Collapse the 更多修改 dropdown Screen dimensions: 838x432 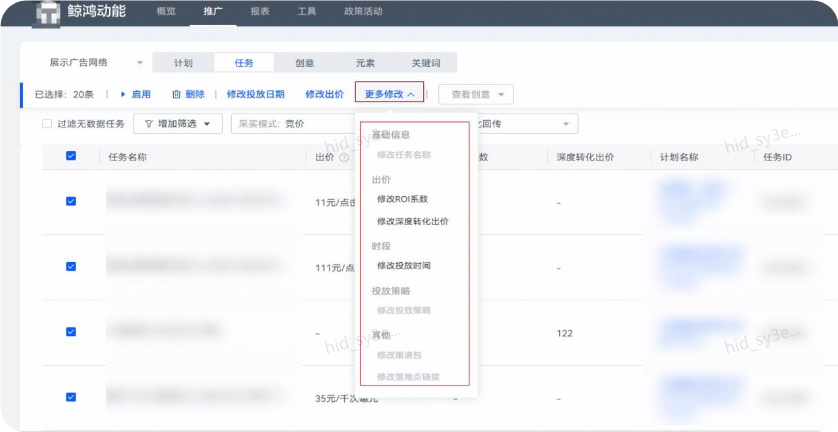(x=390, y=94)
